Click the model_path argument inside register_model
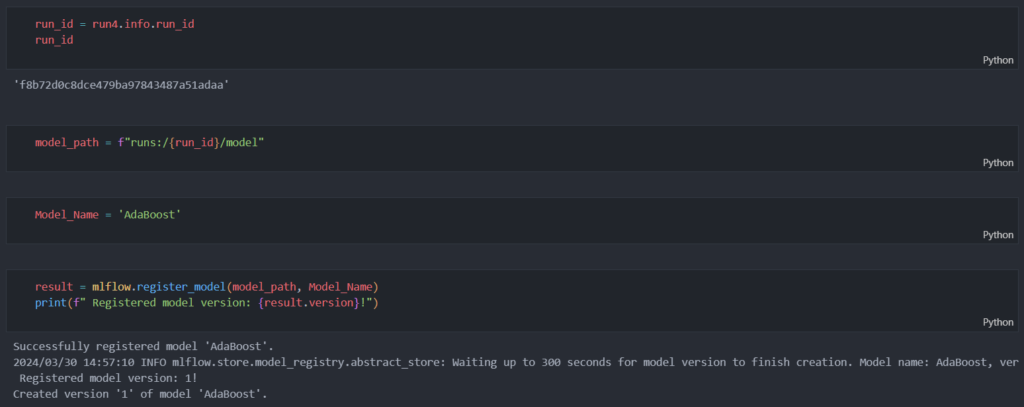Image resolution: width=1024 pixels, height=407 pixels. [264, 287]
